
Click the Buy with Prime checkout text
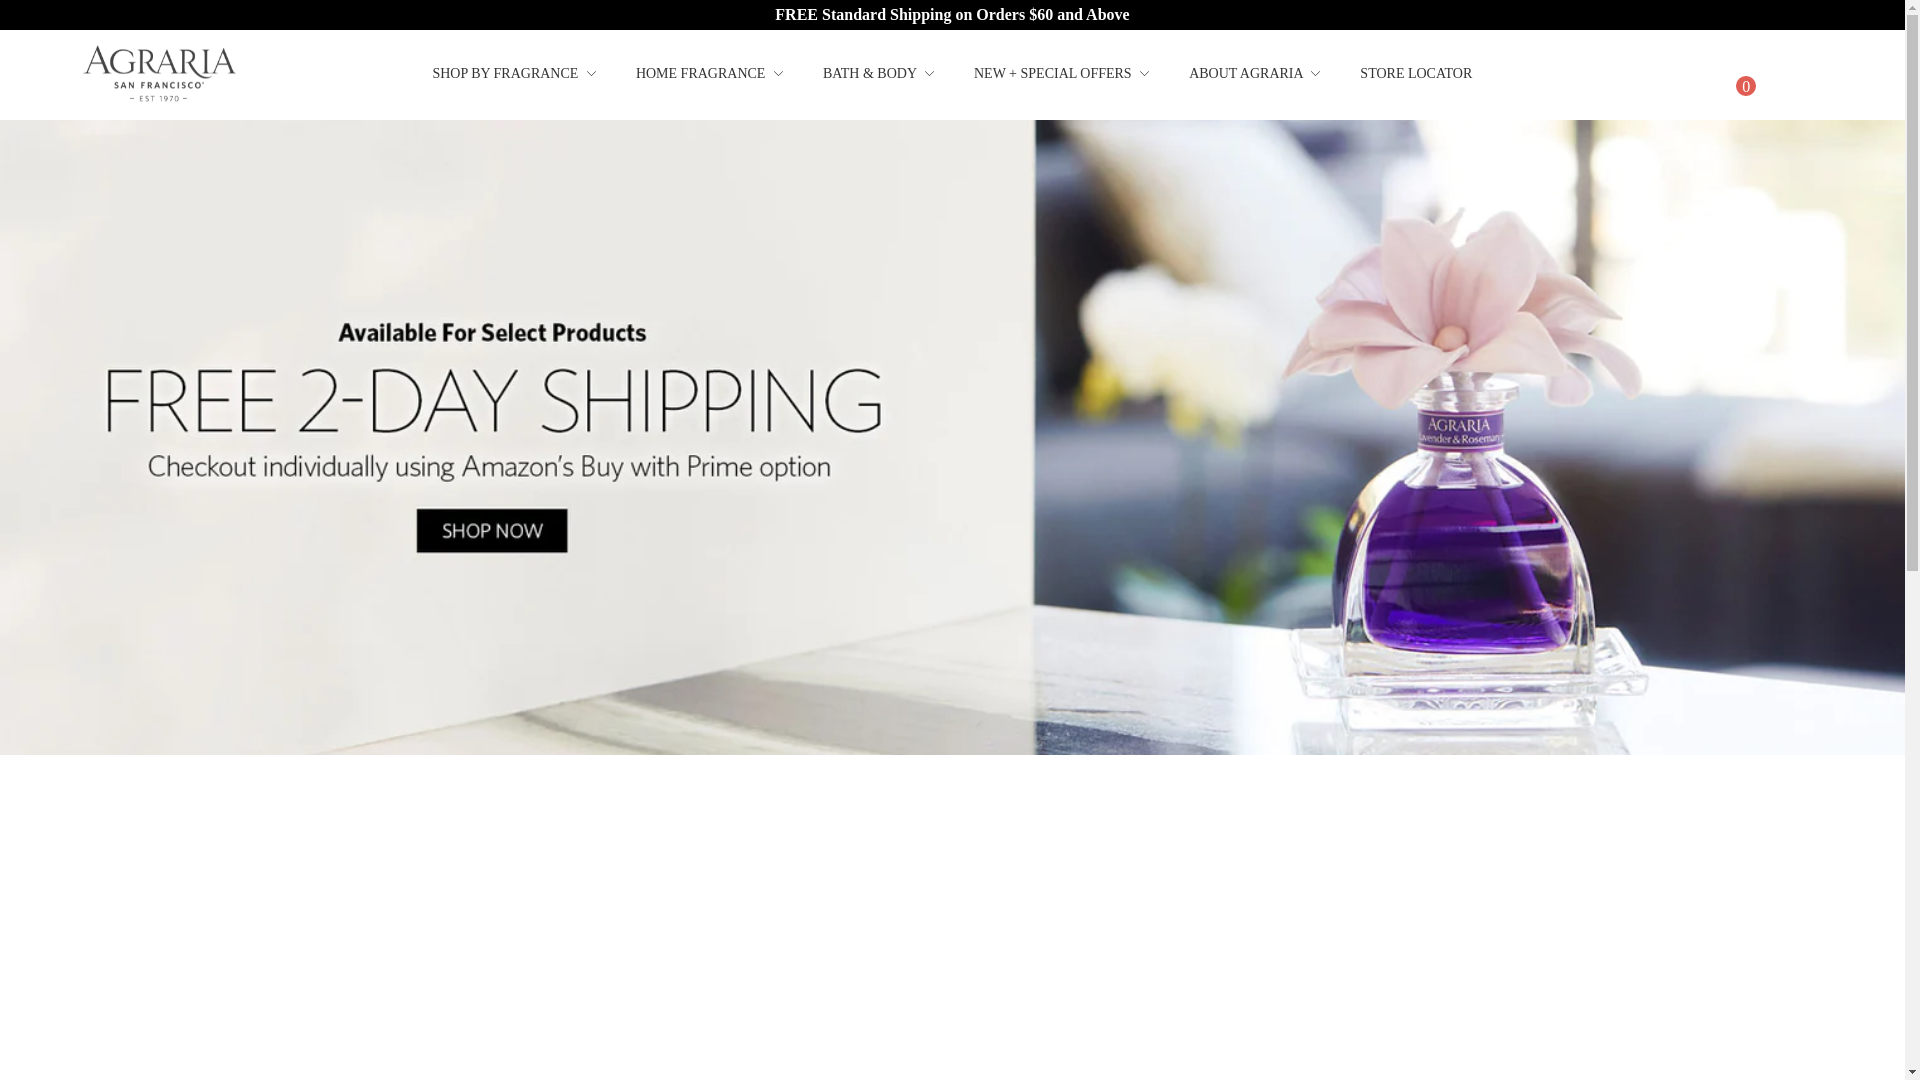(489, 467)
